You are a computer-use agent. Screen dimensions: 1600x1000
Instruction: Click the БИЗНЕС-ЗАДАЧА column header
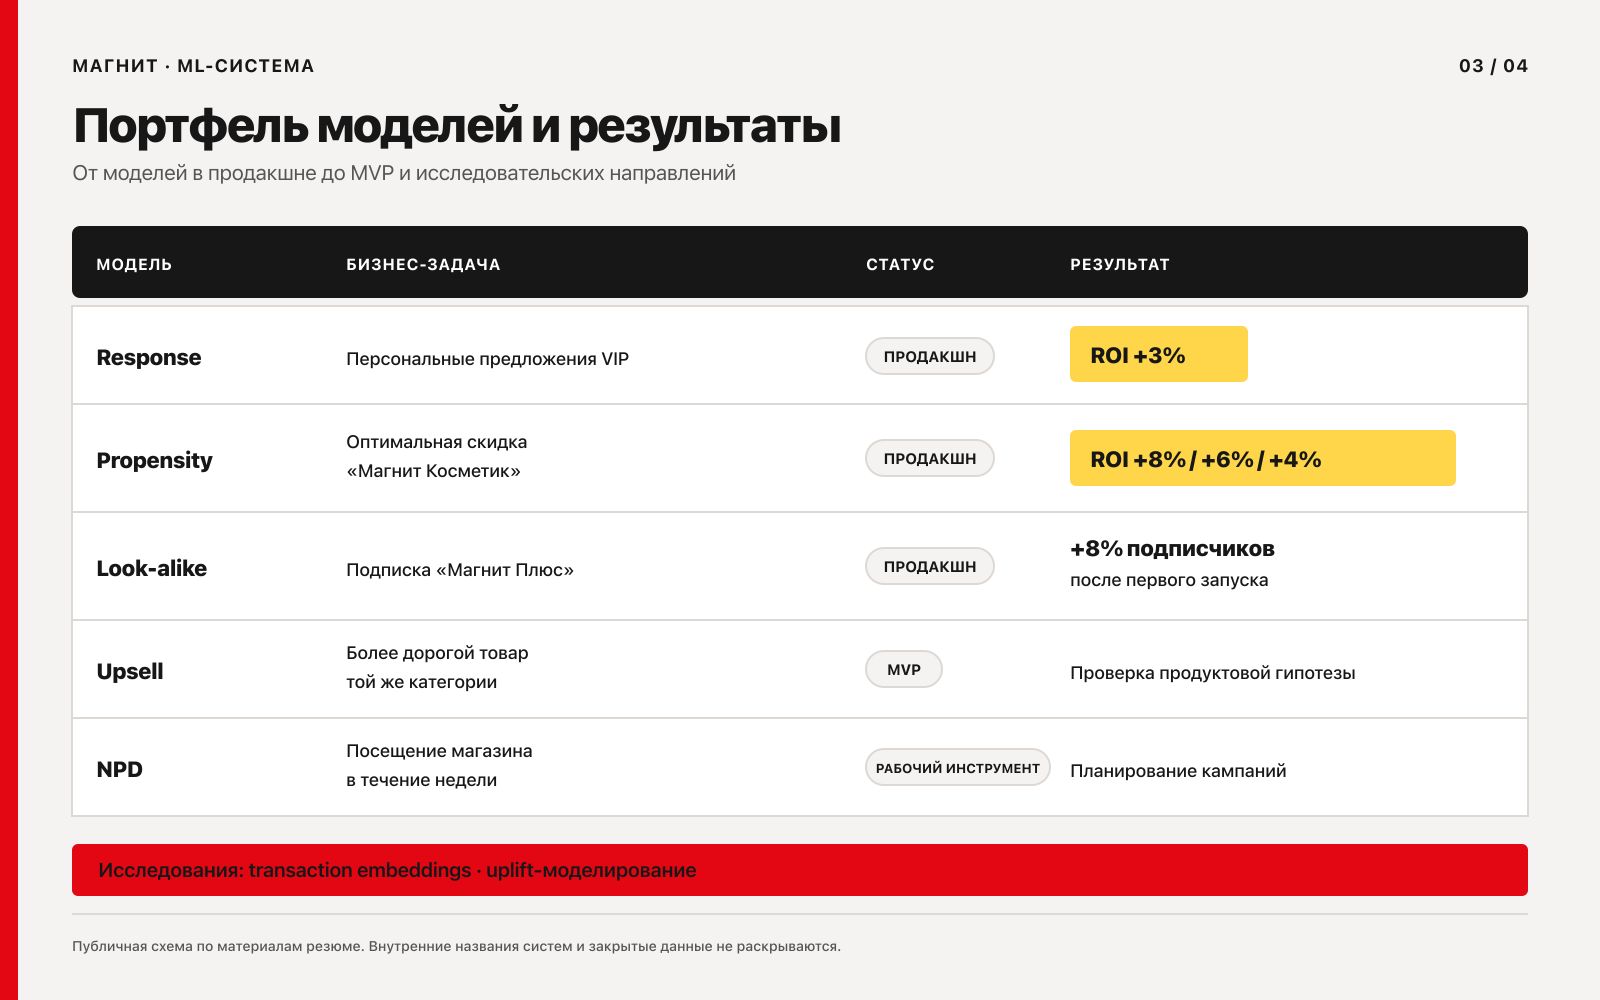coord(423,264)
